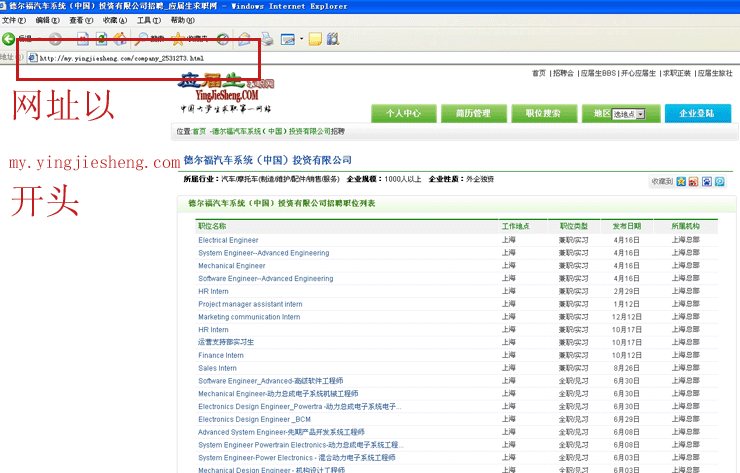Image resolution: width=740 pixels, height=473 pixels.
Task: Open 应届生BBS top navigation link
Action: [598, 73]
